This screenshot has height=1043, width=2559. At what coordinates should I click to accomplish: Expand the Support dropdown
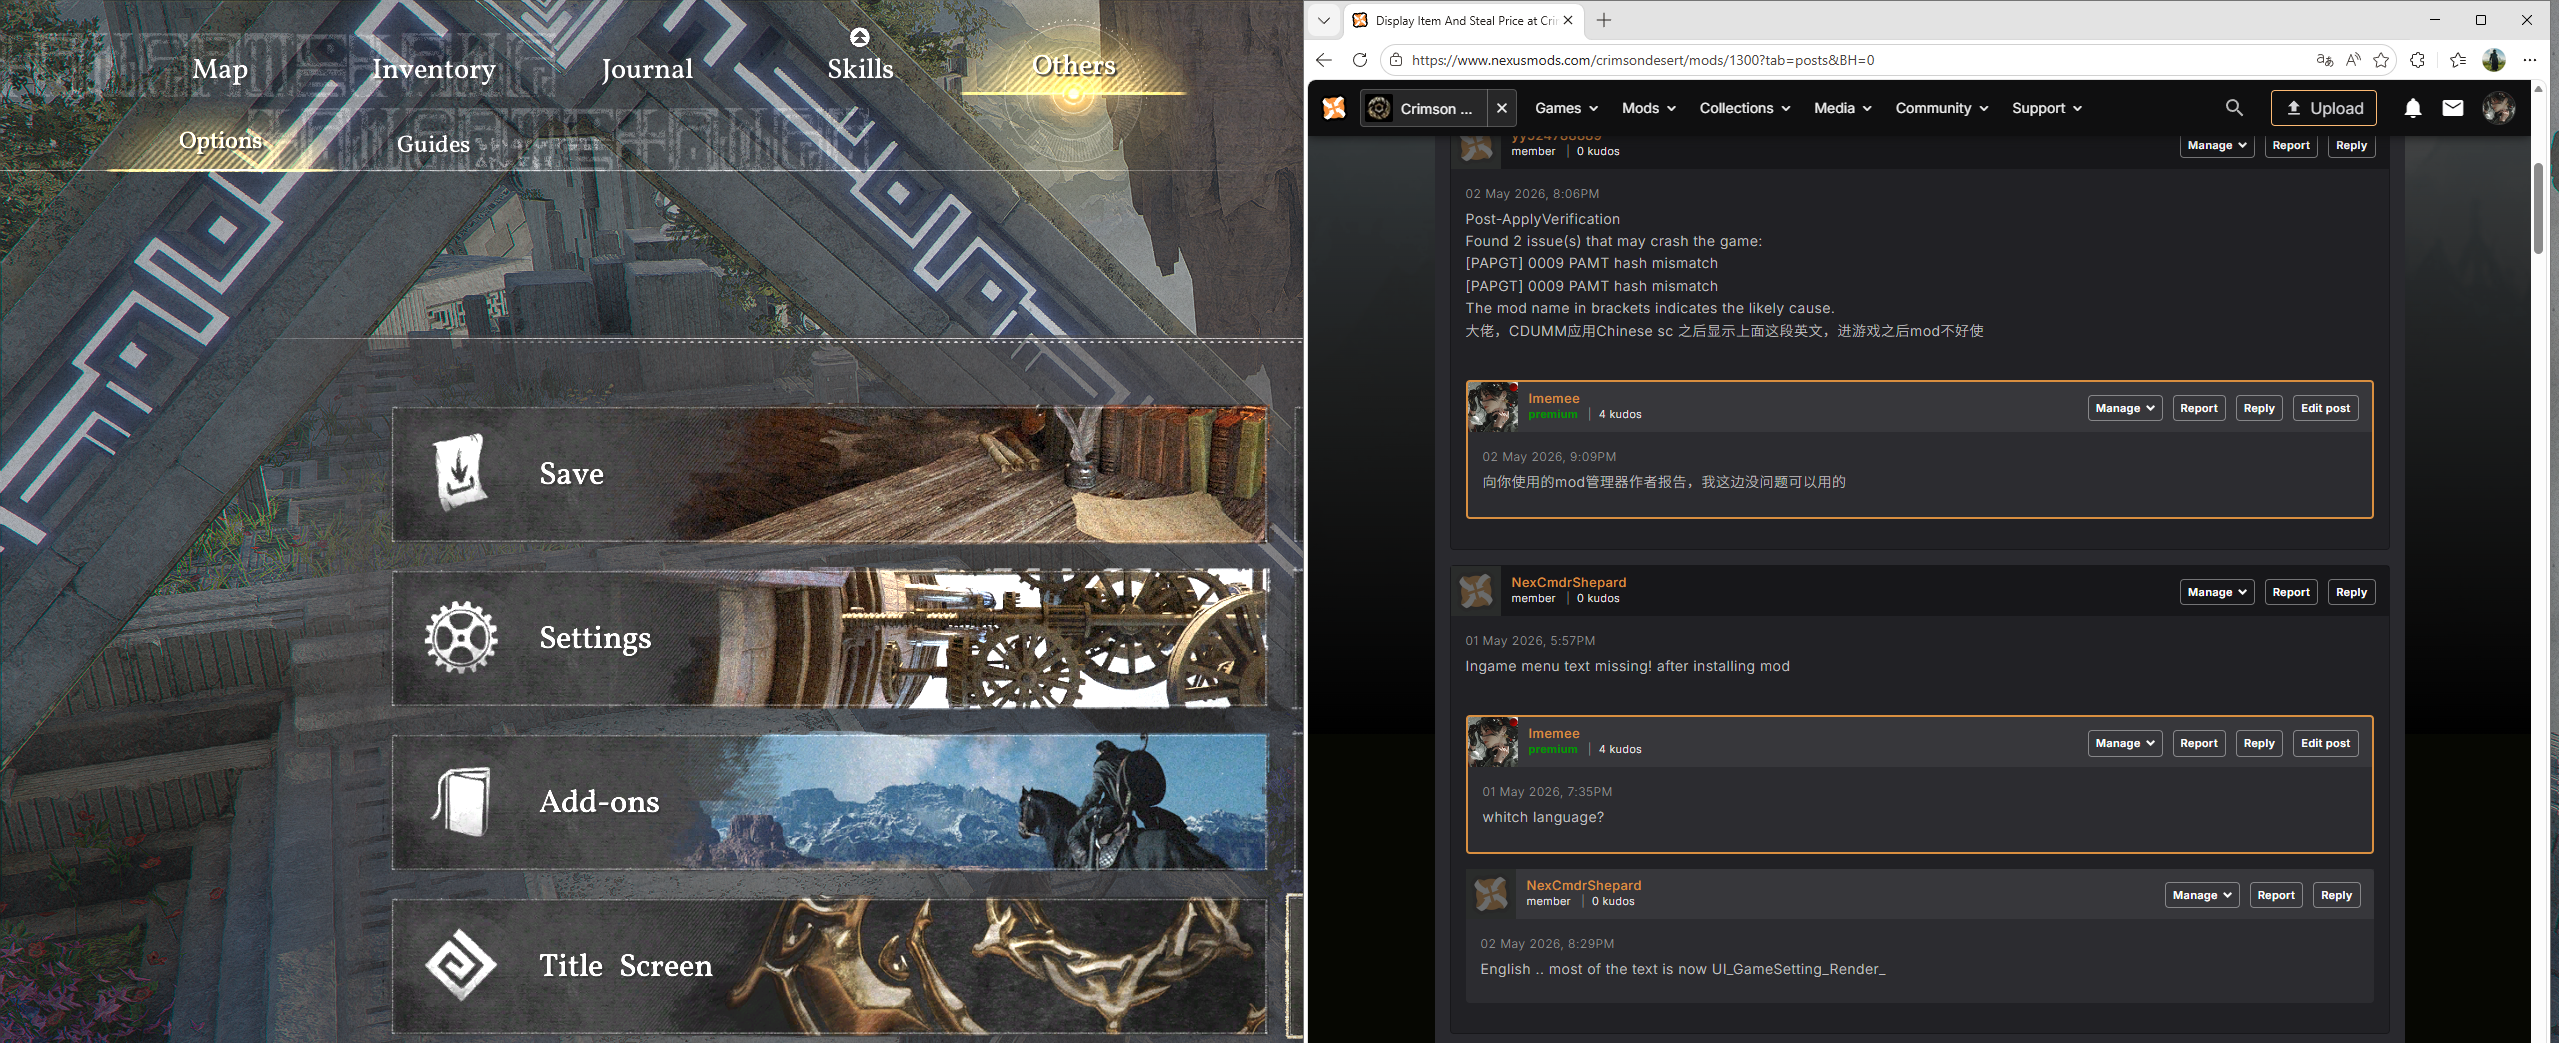click(2047, 108)
